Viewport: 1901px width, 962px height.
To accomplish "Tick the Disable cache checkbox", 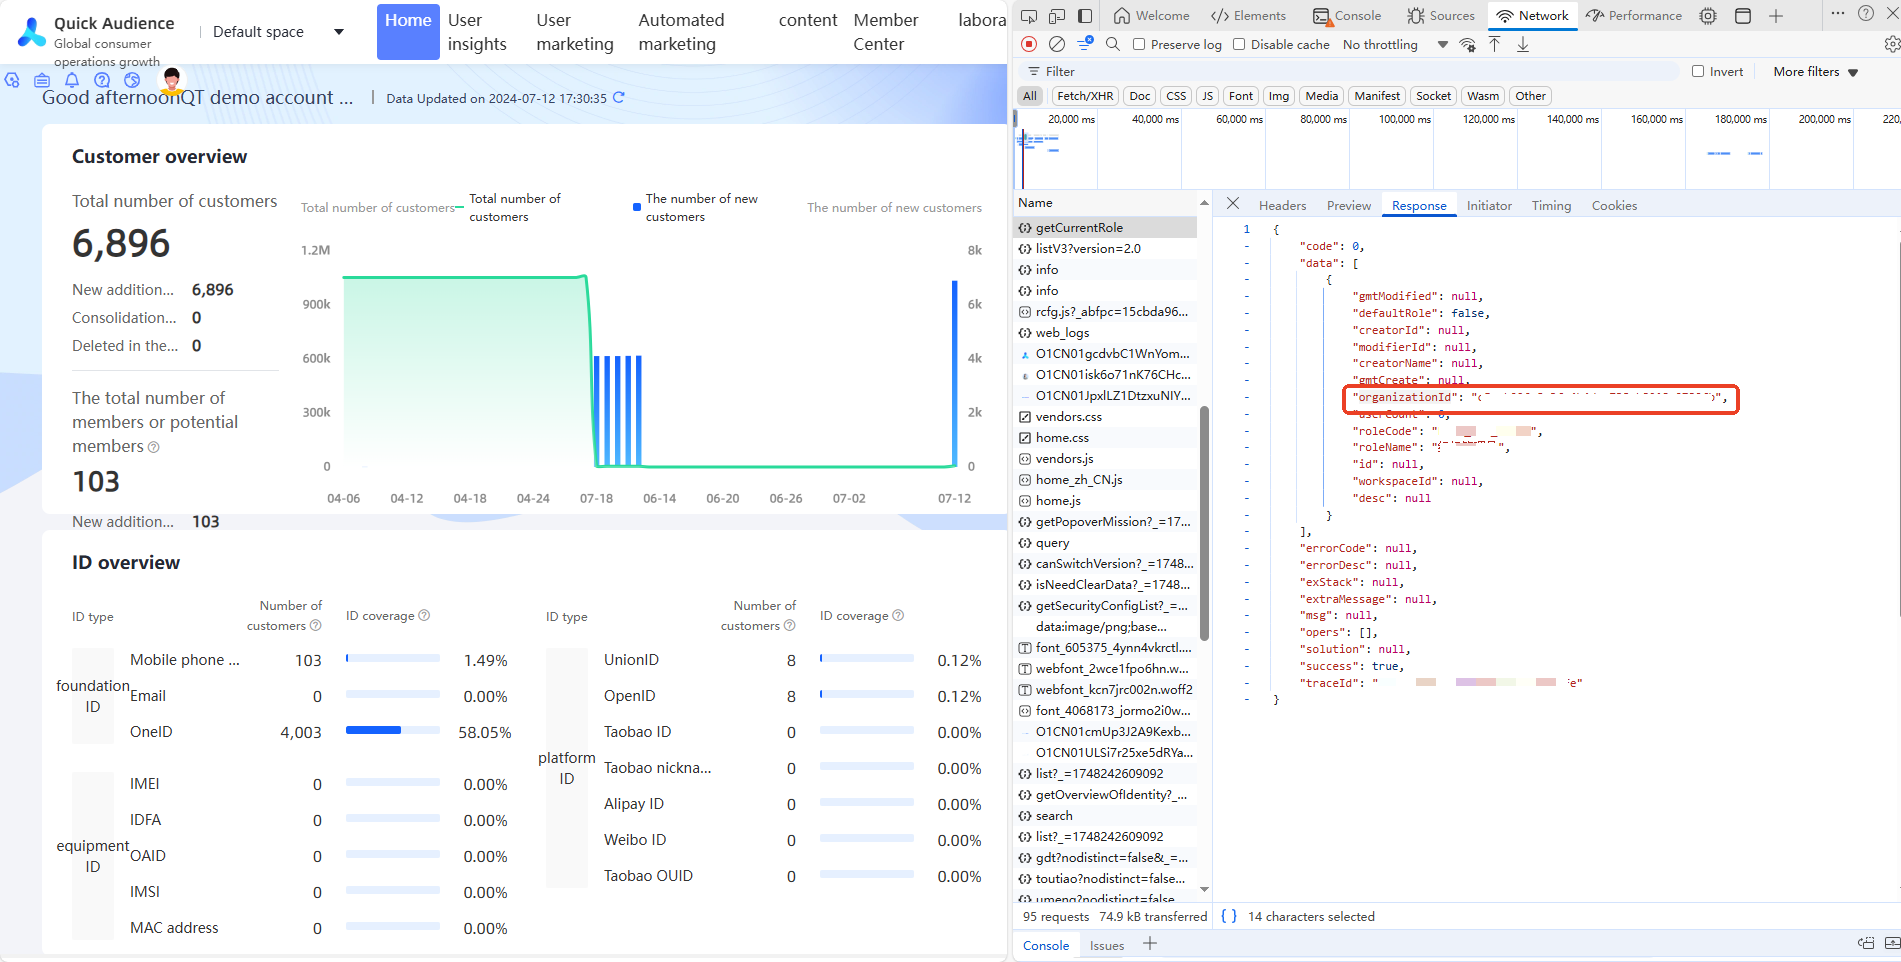I will [1239, 44].
